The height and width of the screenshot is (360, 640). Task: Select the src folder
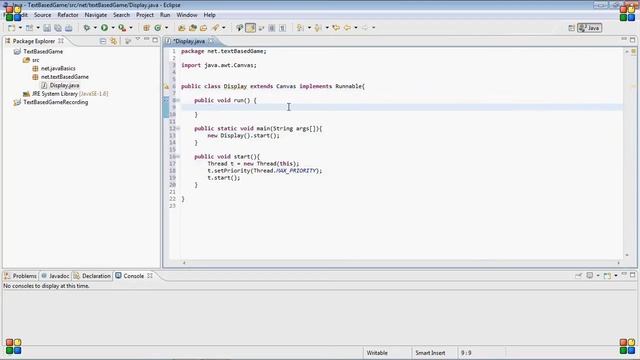36,60
